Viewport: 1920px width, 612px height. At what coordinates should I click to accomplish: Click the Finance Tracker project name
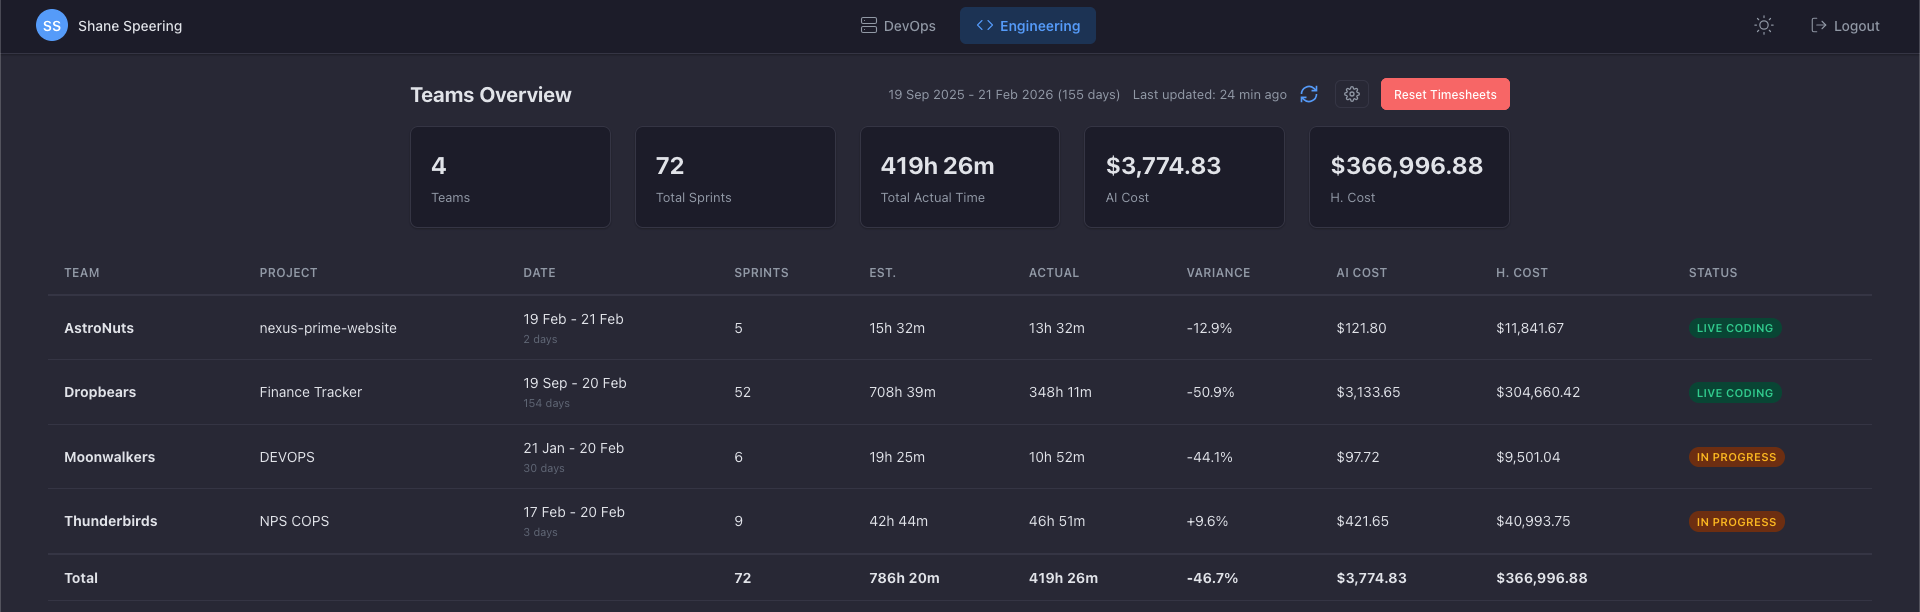311,392
